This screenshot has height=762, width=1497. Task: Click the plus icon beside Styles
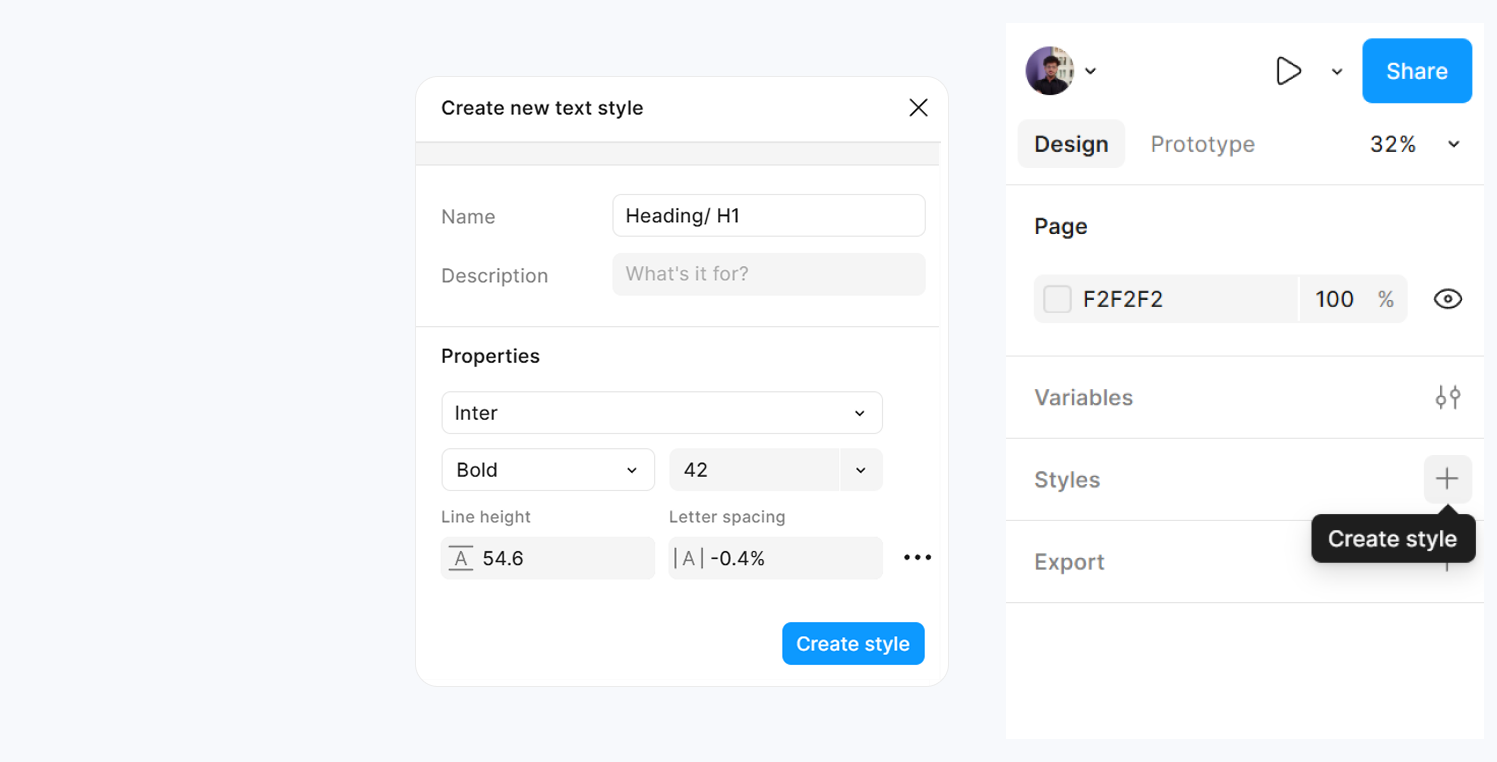(x=1447, y=480)
